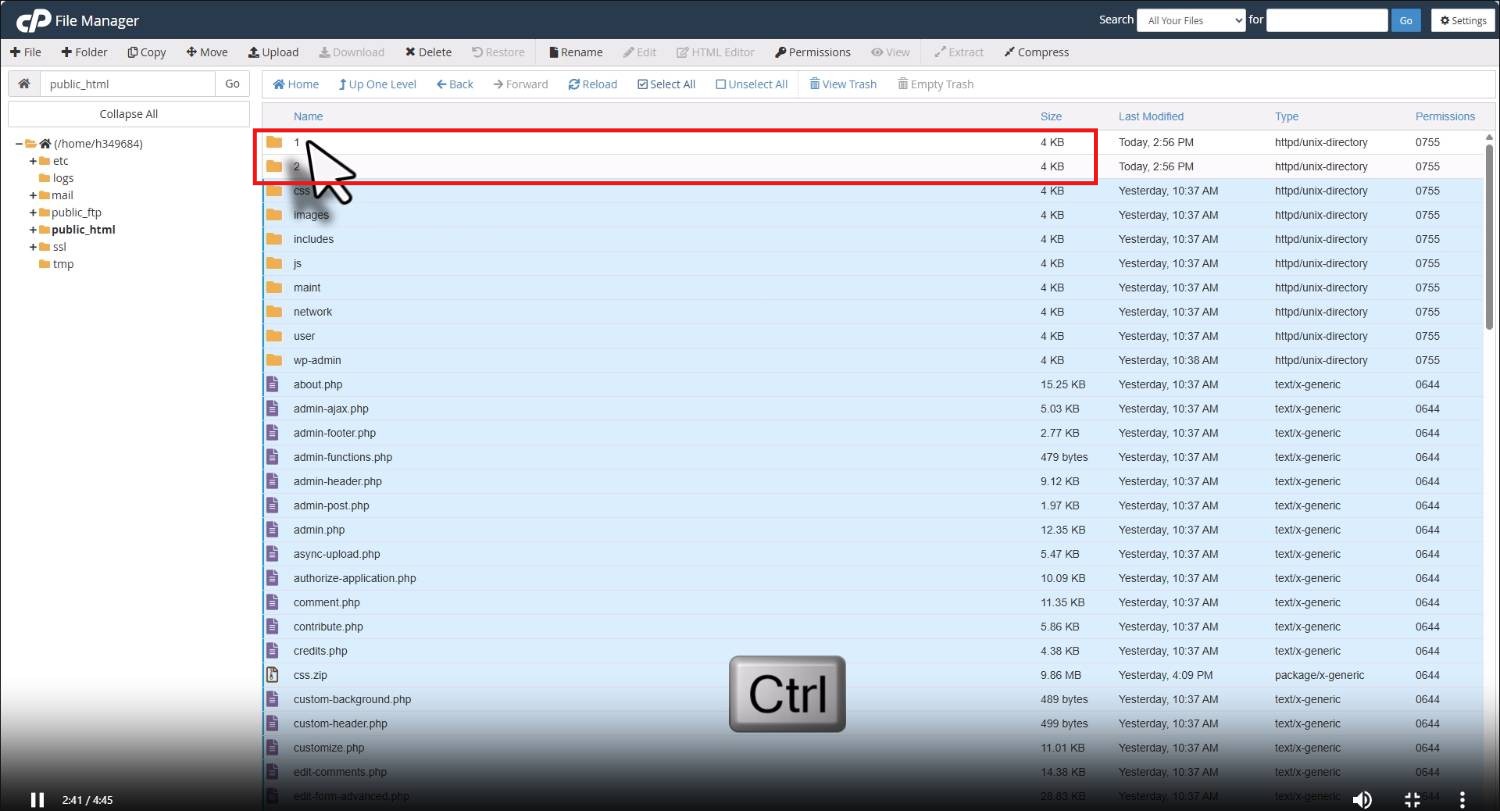Viewport: 1500px width, 811px height.
Task: Click the blue search Go button
Action: (1406, 20)
